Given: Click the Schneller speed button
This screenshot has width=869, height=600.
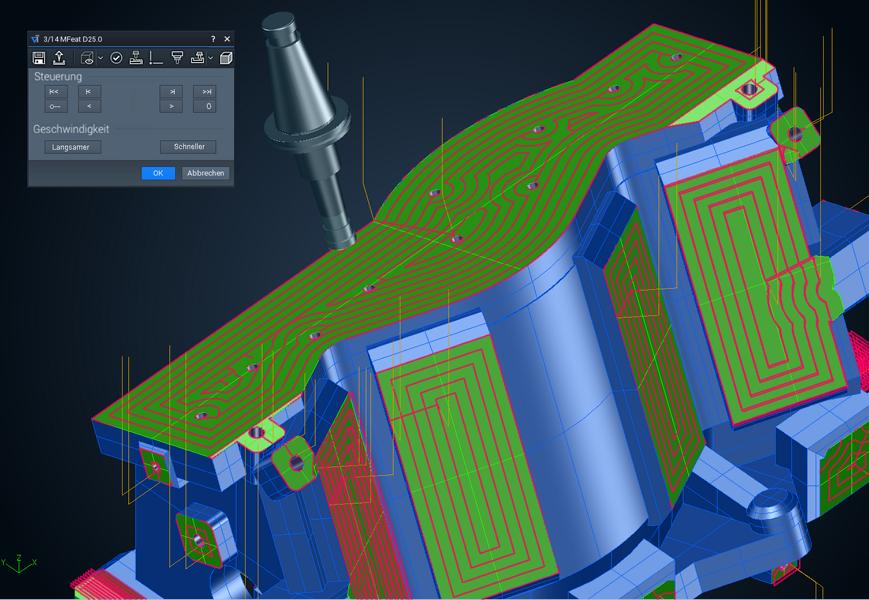Looking at the screenshot, I should pyautogui.click(x=188, y=147).
